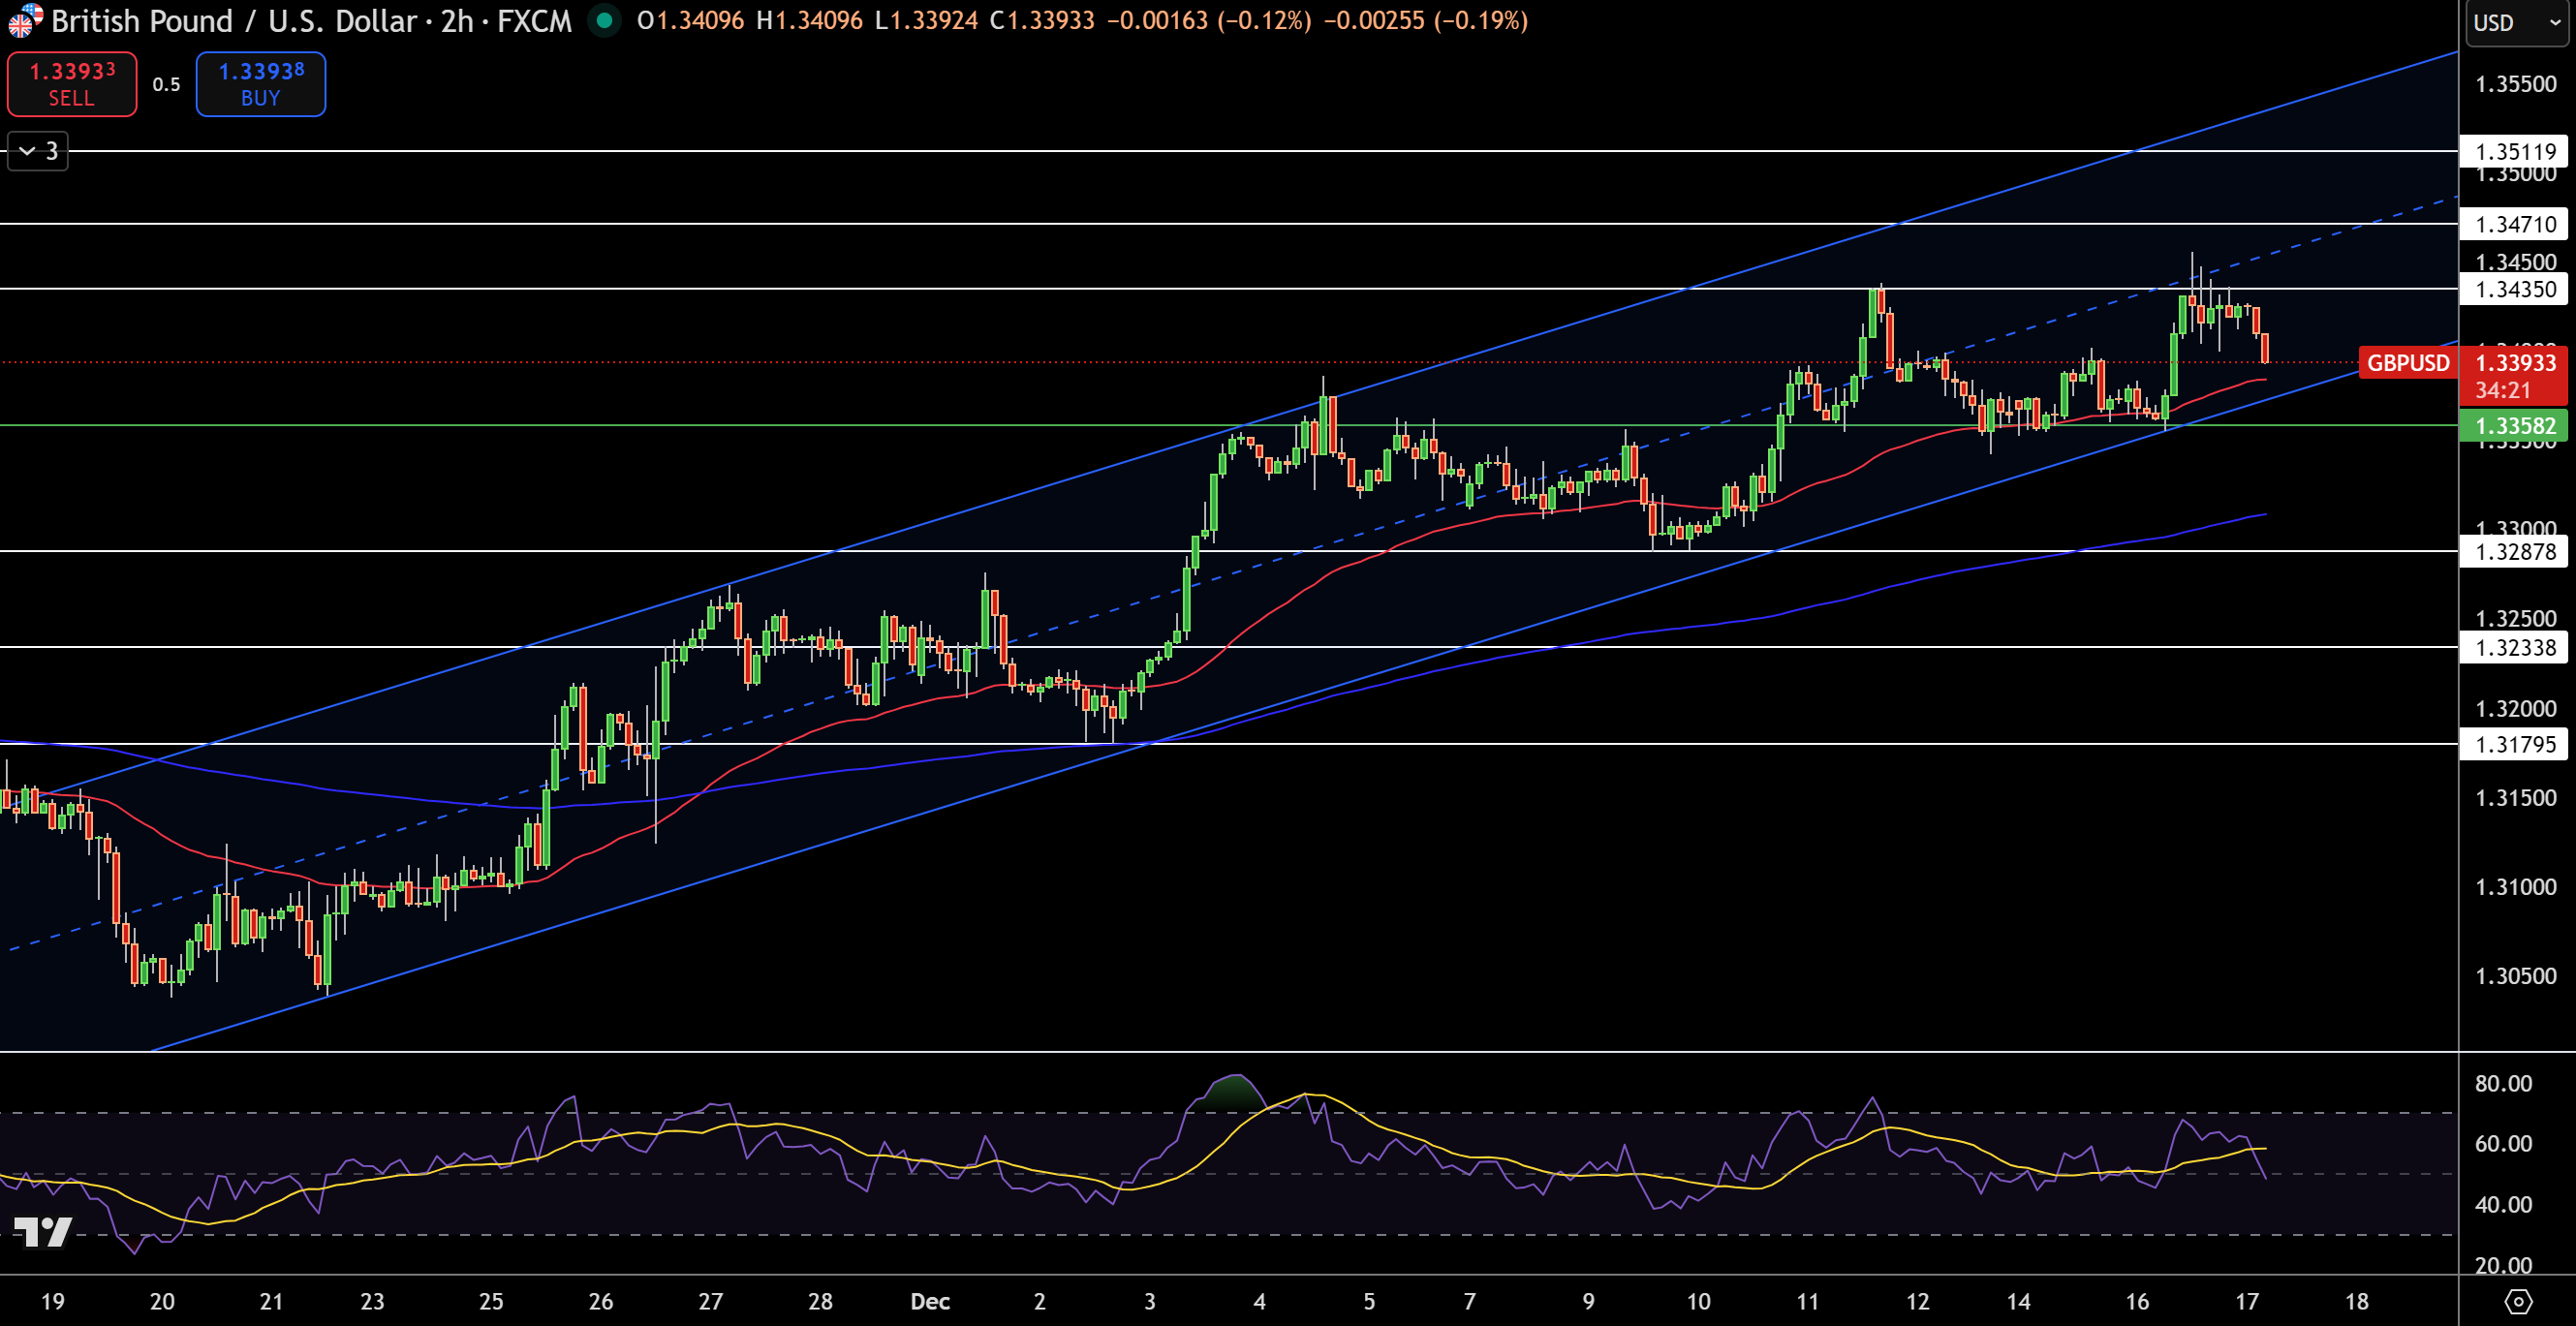The image size is (2576, 1326).
Task: Click the green 1.33582 price level label
Action: [2514, 426]
